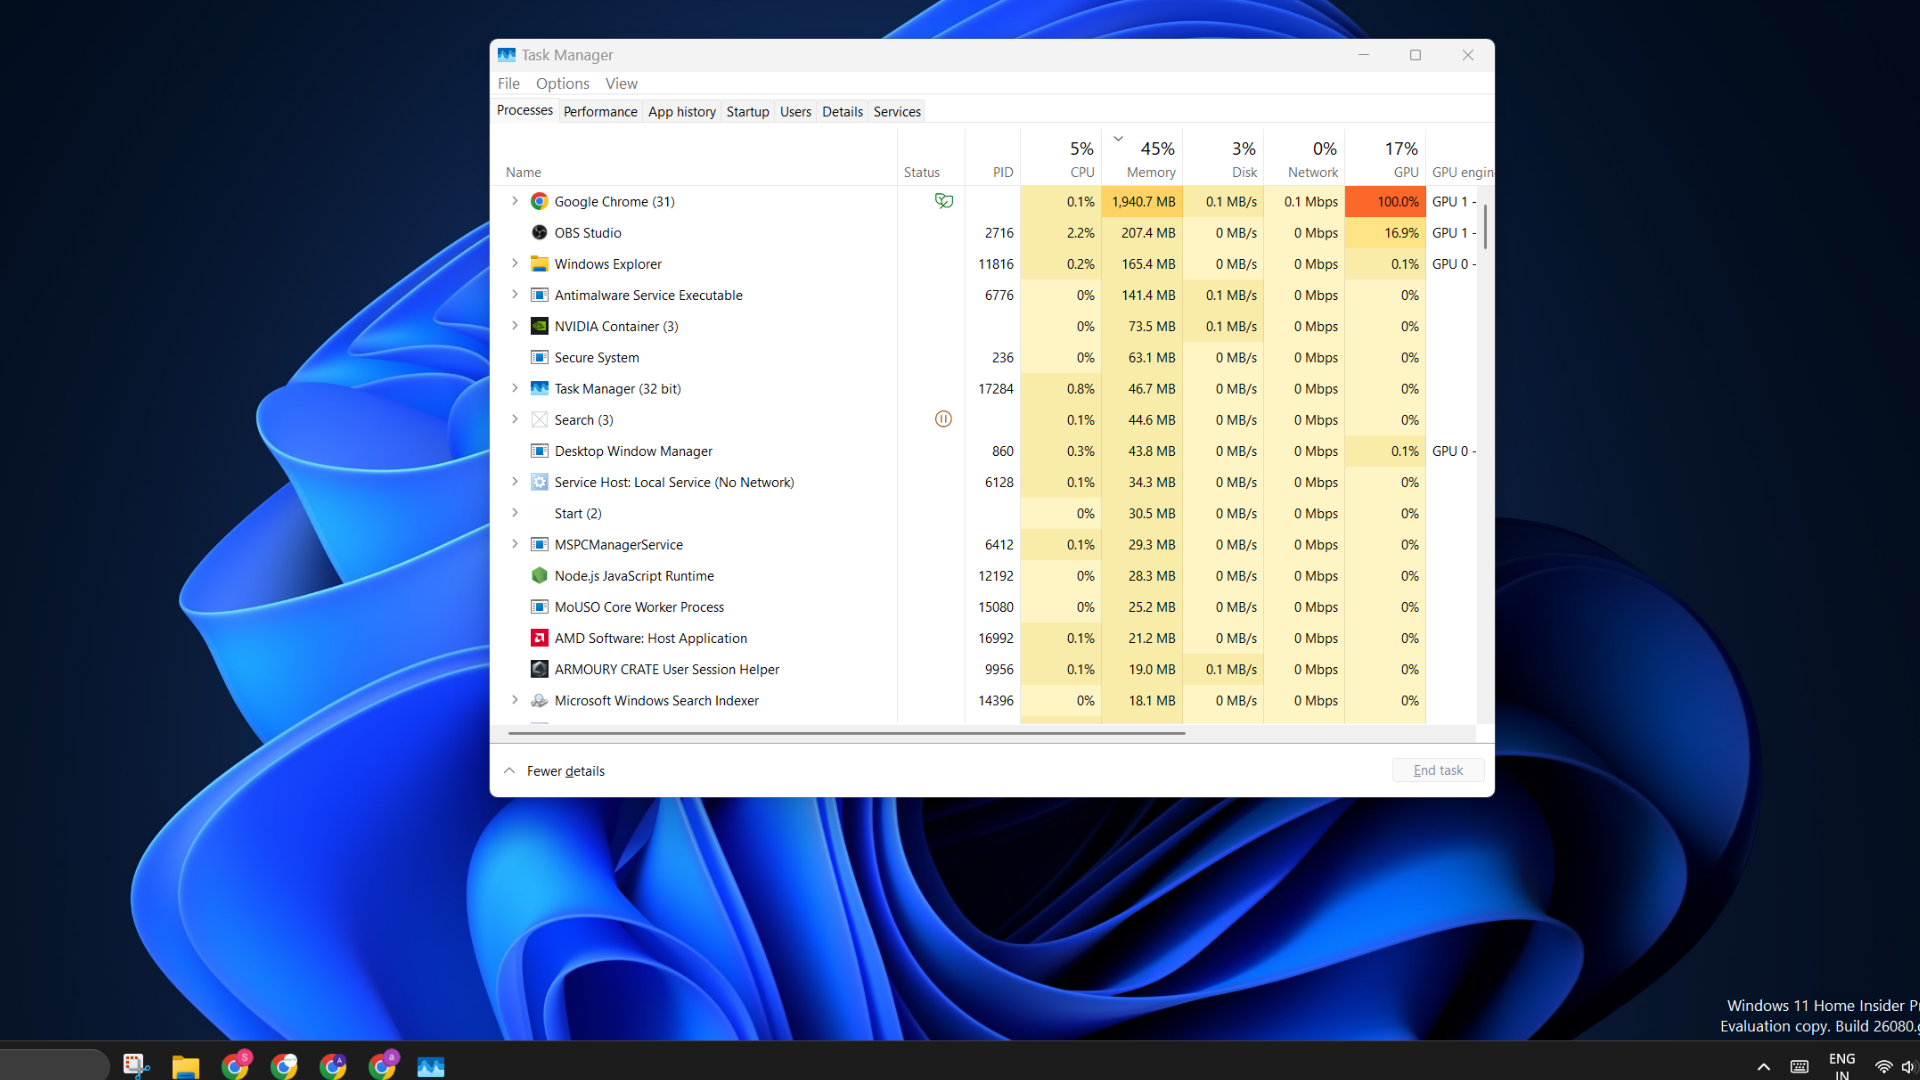
Task: Switch to the Details tab
Action: (x=842, y=111)
